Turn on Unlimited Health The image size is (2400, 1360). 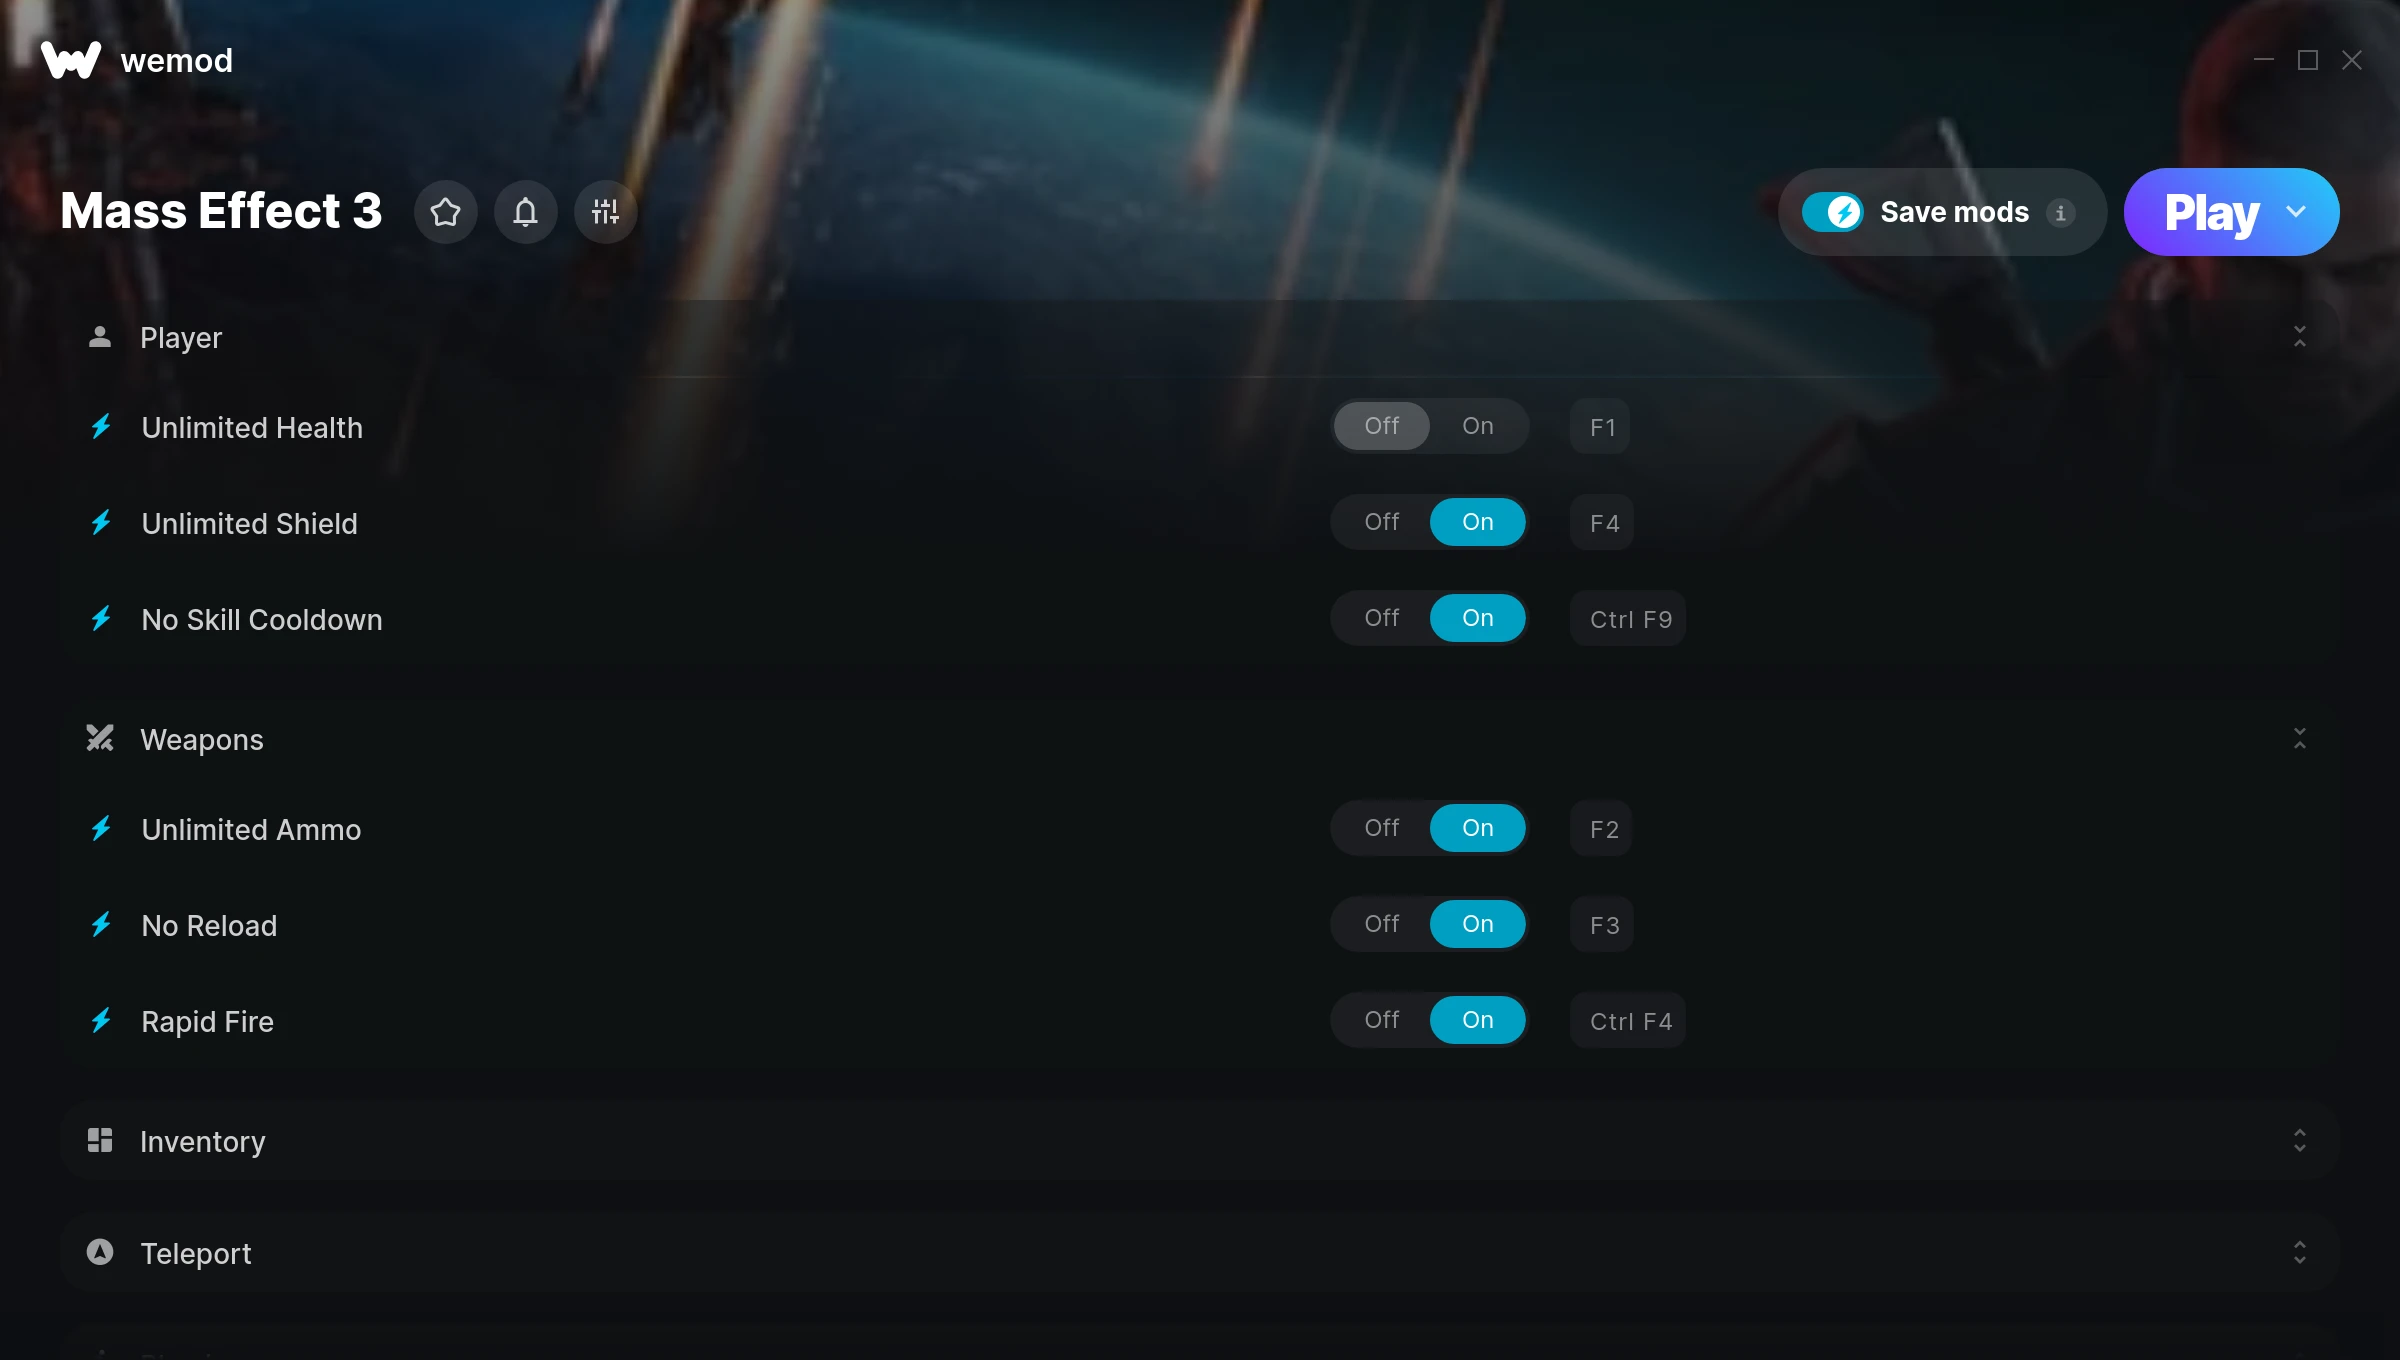(x=1478, y=426)
